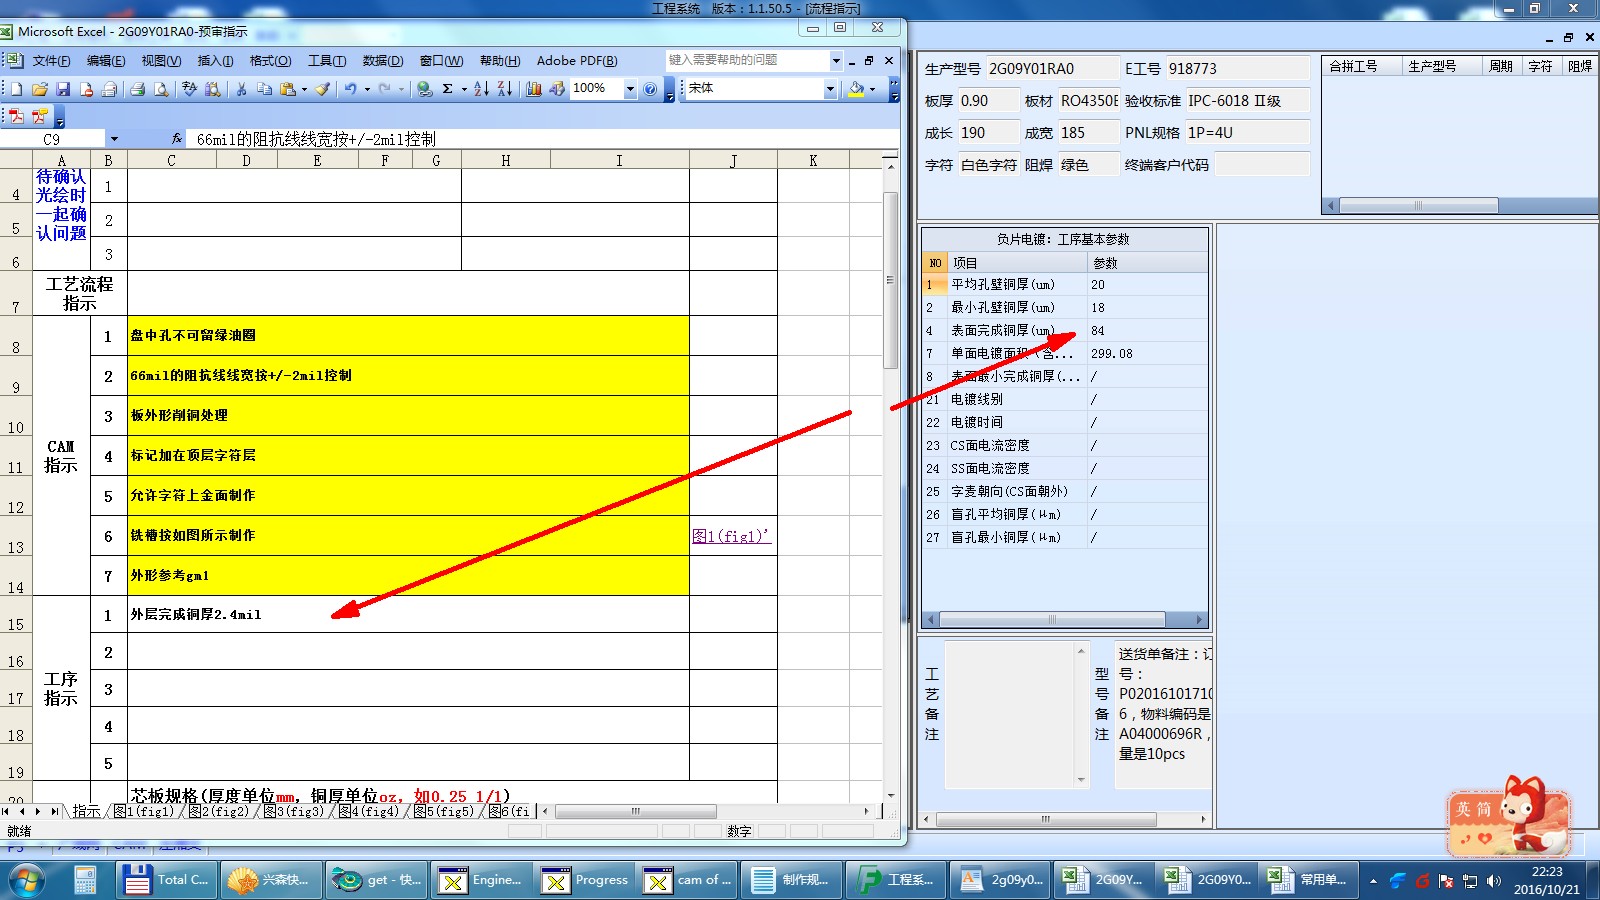Click the Windows Start button
The height and width of the screenshot is (900, 1600).
pyautogui.click(x=27, y=880)
